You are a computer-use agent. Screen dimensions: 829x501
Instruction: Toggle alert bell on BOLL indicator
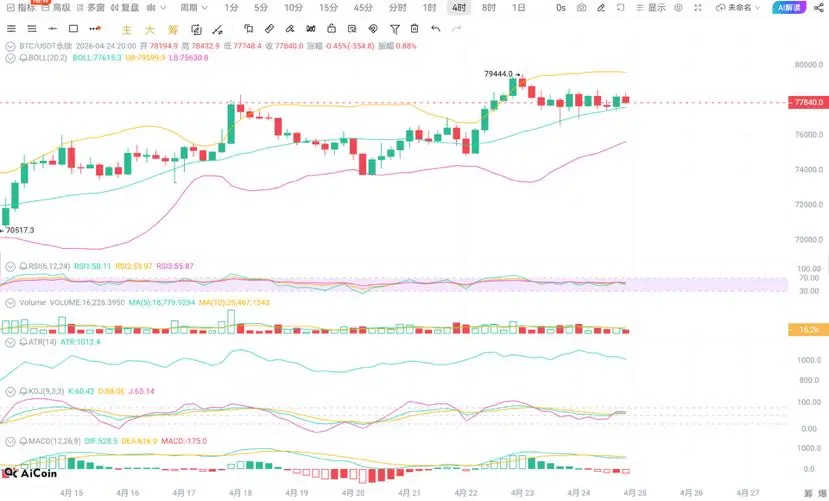23,58
